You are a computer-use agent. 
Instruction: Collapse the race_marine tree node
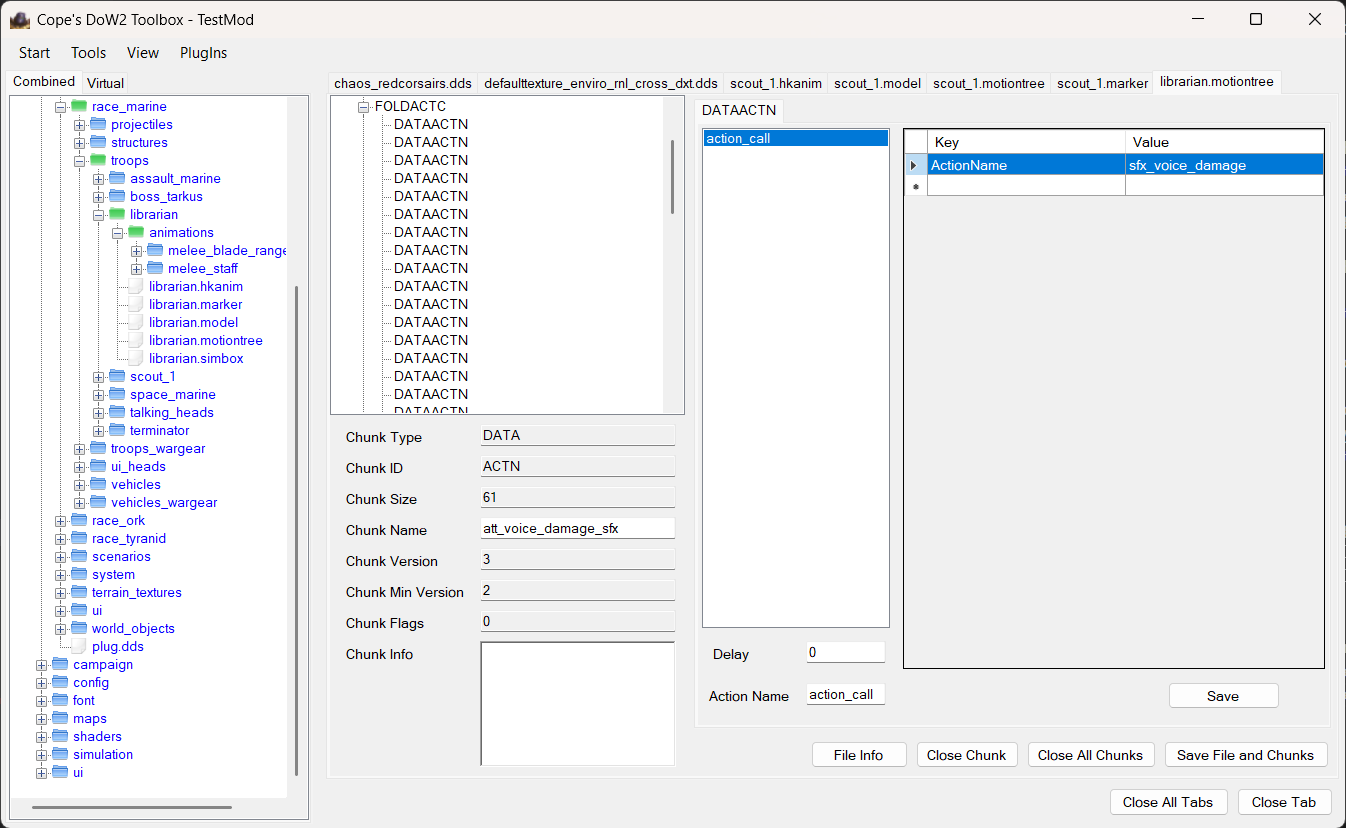pyautogui.click(x=60, y=106)
